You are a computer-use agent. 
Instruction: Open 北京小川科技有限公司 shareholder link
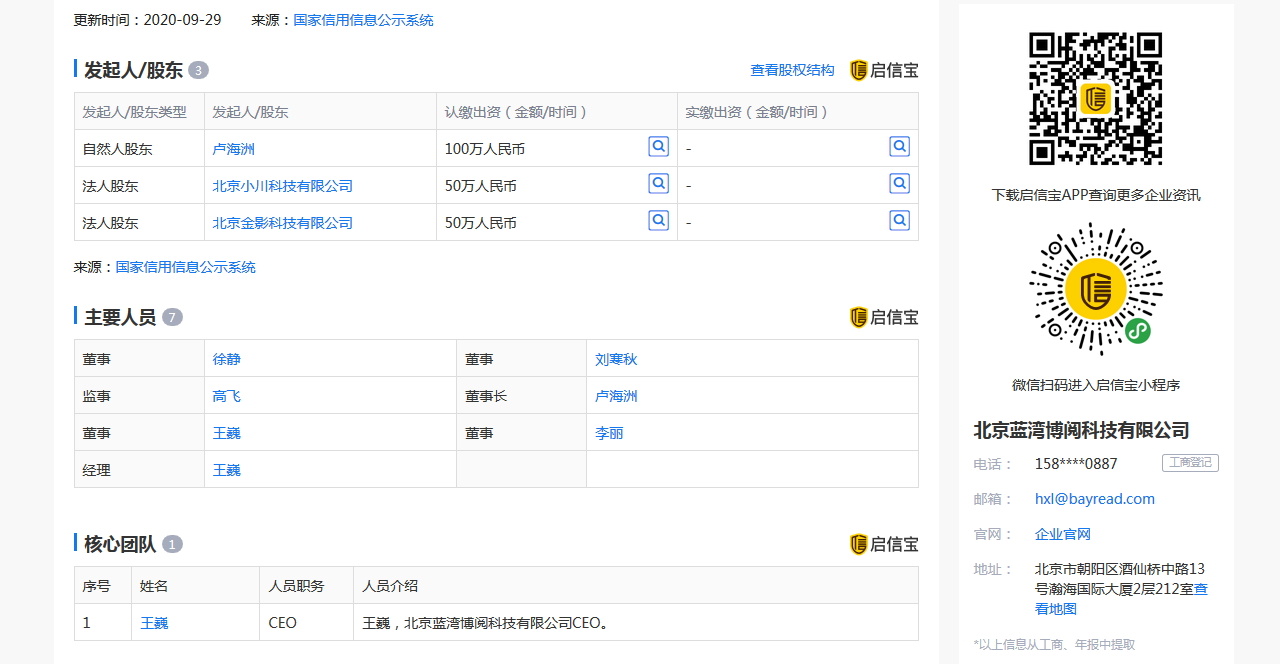click(x=283, y=186)
